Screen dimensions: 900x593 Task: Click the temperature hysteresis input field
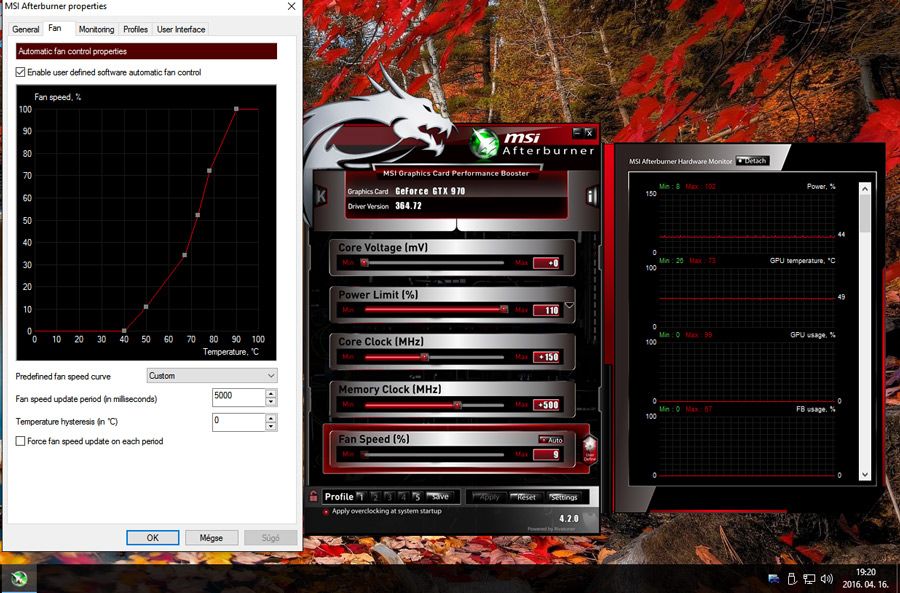coord(238,422)
